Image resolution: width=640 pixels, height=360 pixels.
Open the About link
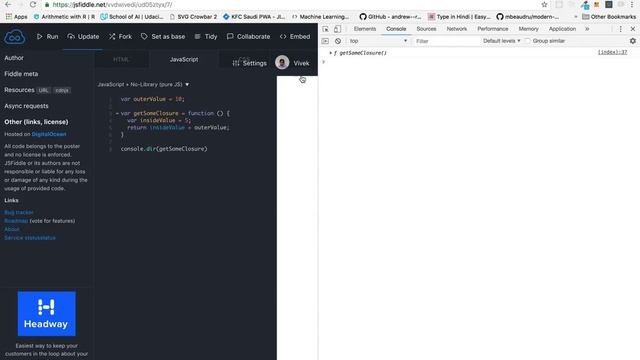pyautogui.click(x=12, y=229)
